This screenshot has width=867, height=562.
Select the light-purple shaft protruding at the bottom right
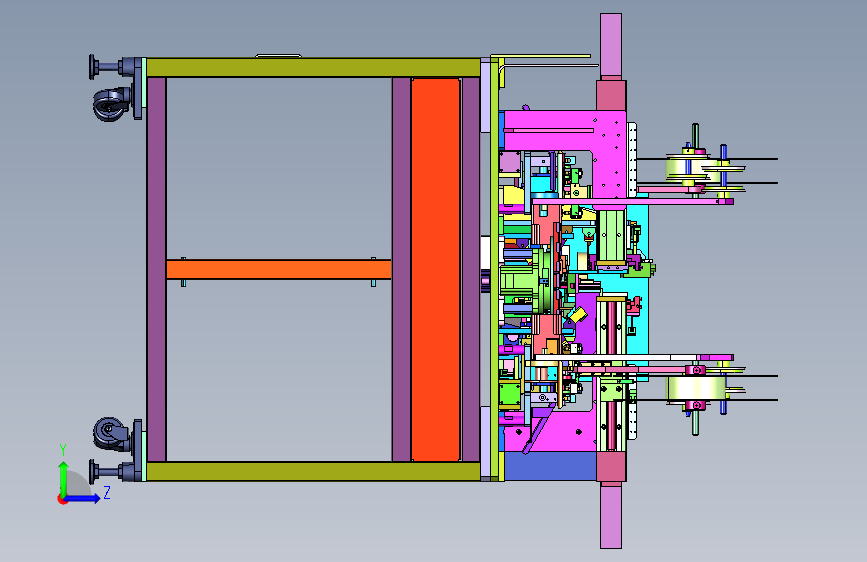(x=610, y=515)
